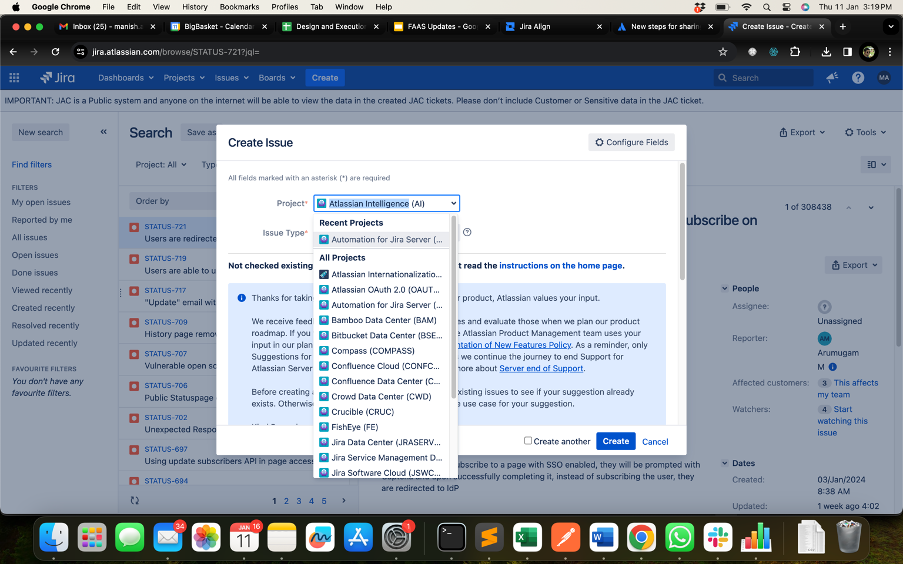Open the Project: All filter dropdown
Image resolution: width=904 pixels, height=564 pixels.
point(161,164)
